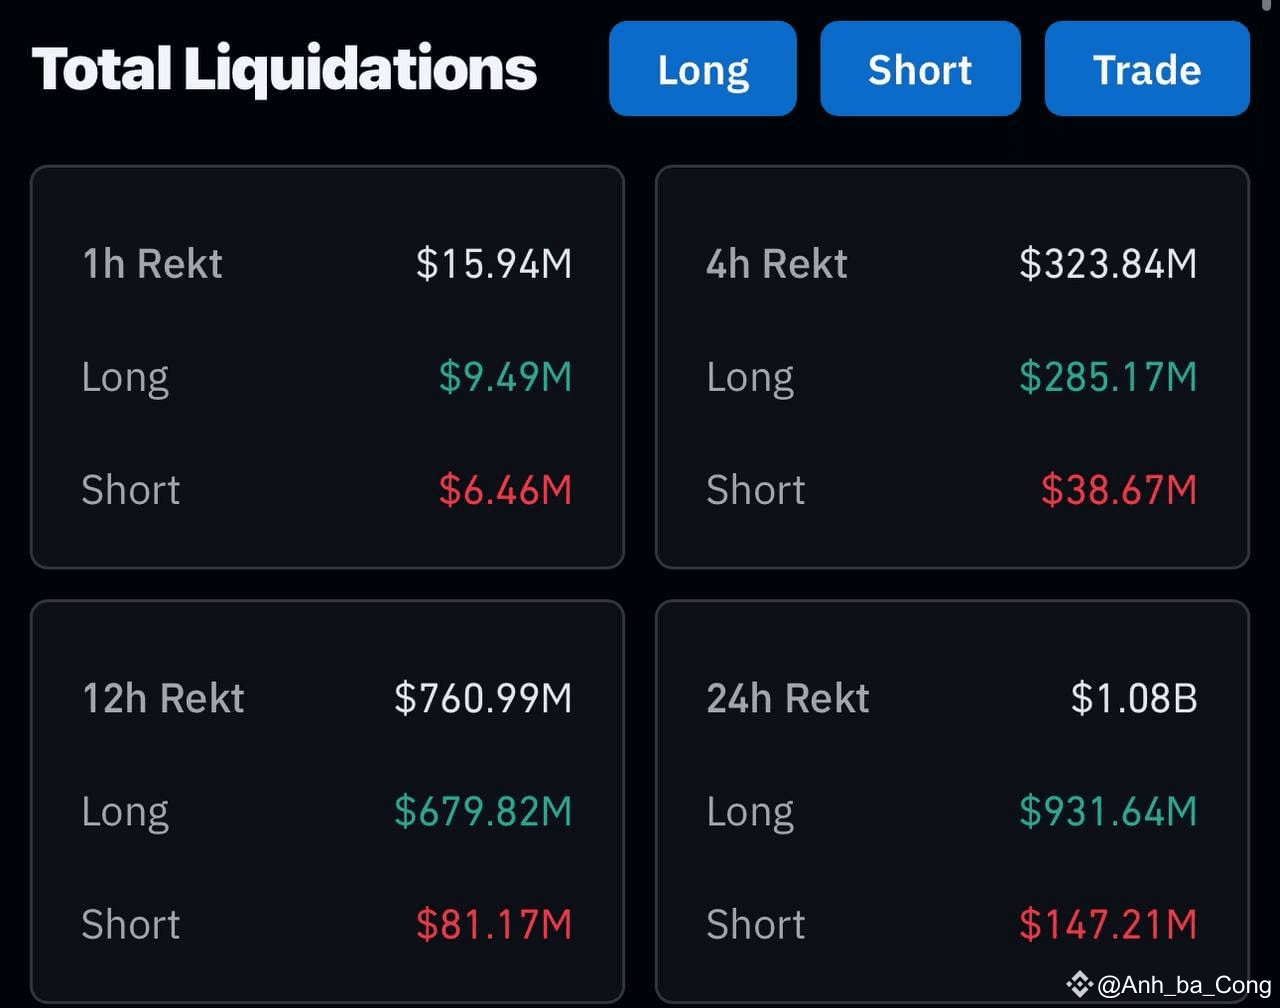Click the $147.21M Short value under 24h

1108,925
